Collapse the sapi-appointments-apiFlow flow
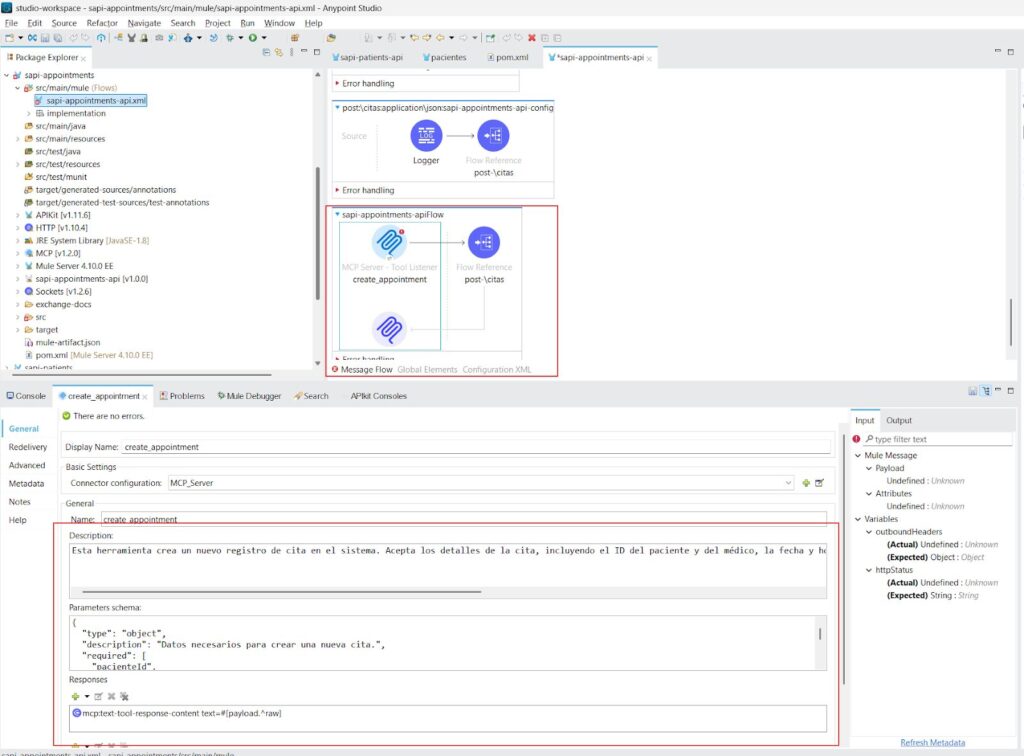 click(337, 214)
